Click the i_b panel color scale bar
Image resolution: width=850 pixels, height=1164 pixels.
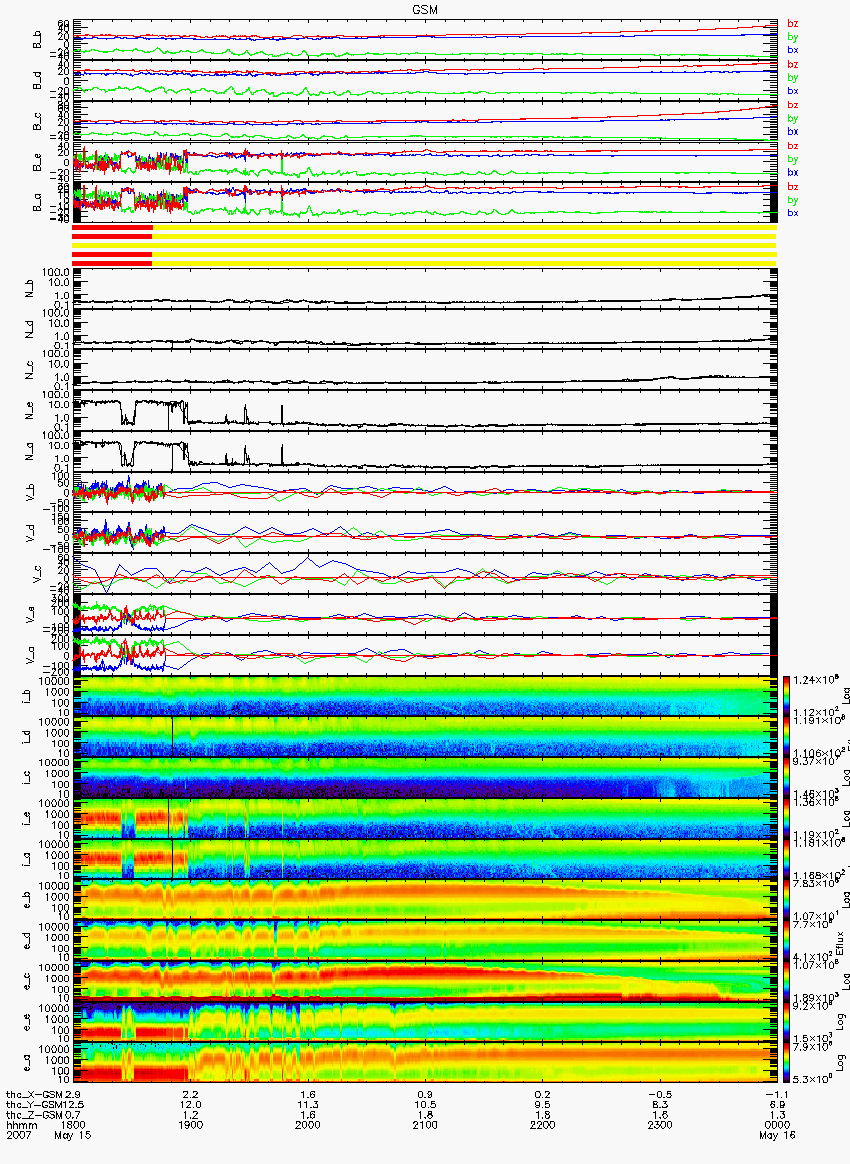click(784, 696)
